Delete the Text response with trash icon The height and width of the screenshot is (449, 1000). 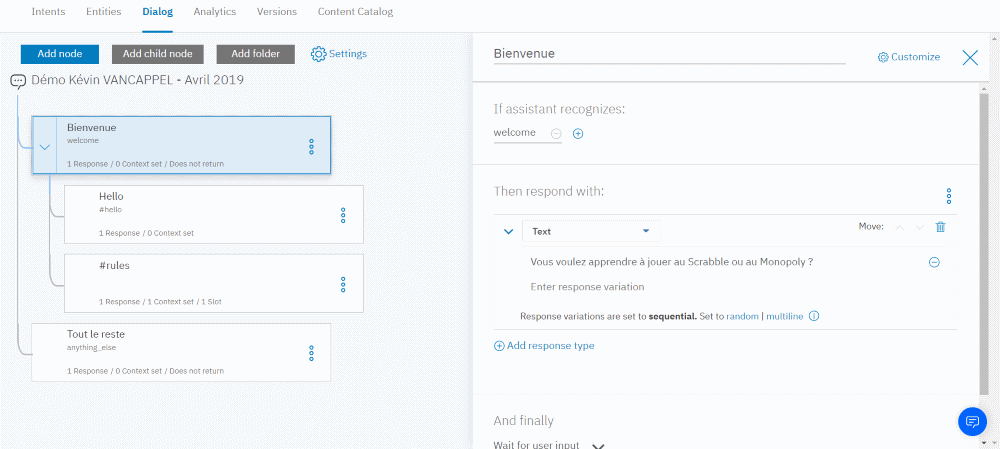tap(940, 226)
